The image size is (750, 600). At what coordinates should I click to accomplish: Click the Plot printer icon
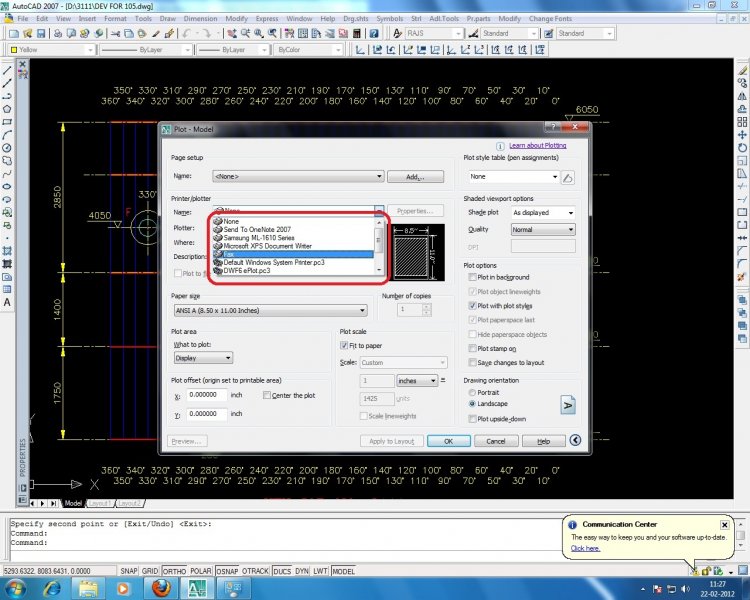tap(57, 33)
